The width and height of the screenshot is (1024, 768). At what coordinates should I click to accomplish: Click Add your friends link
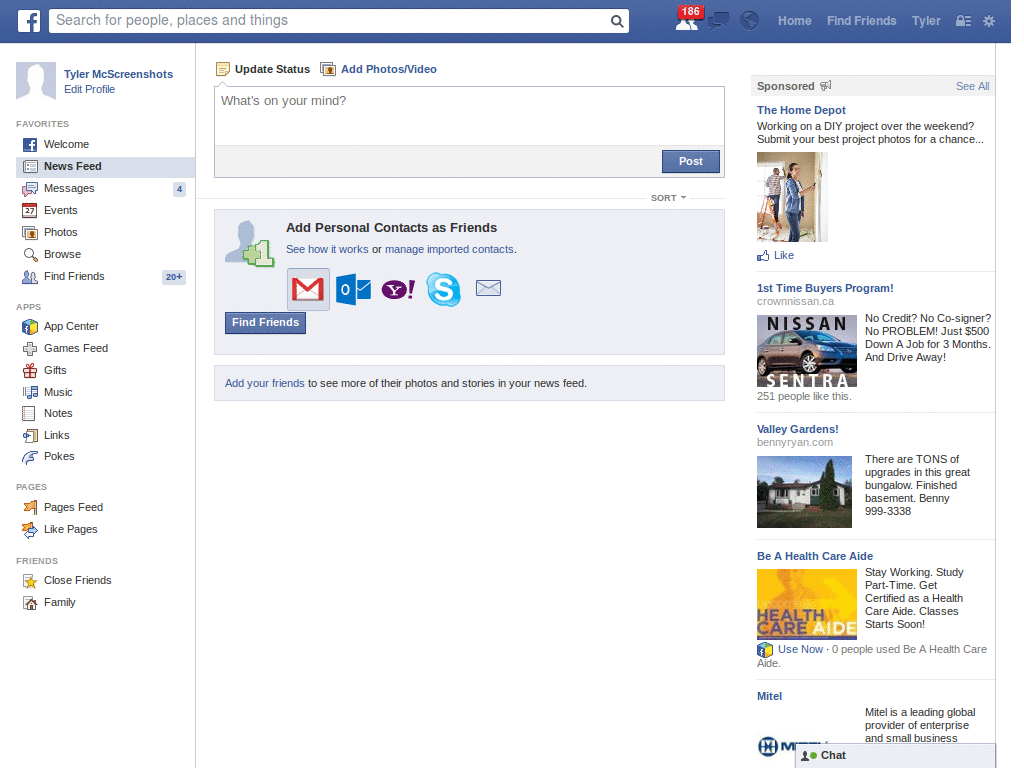click(x=264, y=383)
